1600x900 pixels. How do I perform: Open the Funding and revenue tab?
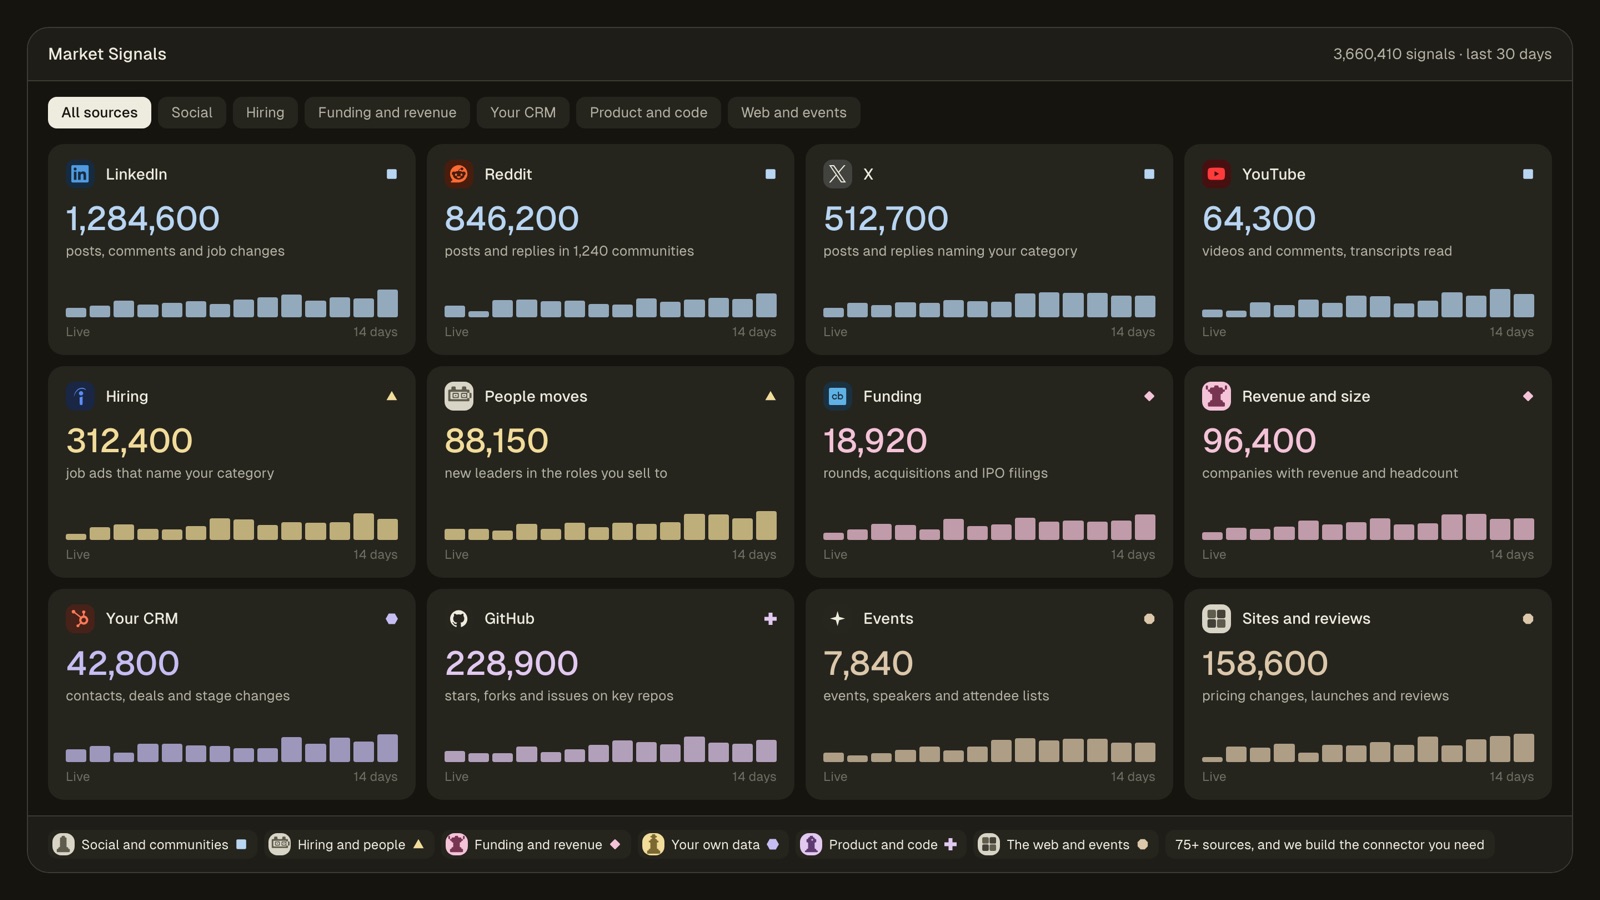tap(387, 112)
